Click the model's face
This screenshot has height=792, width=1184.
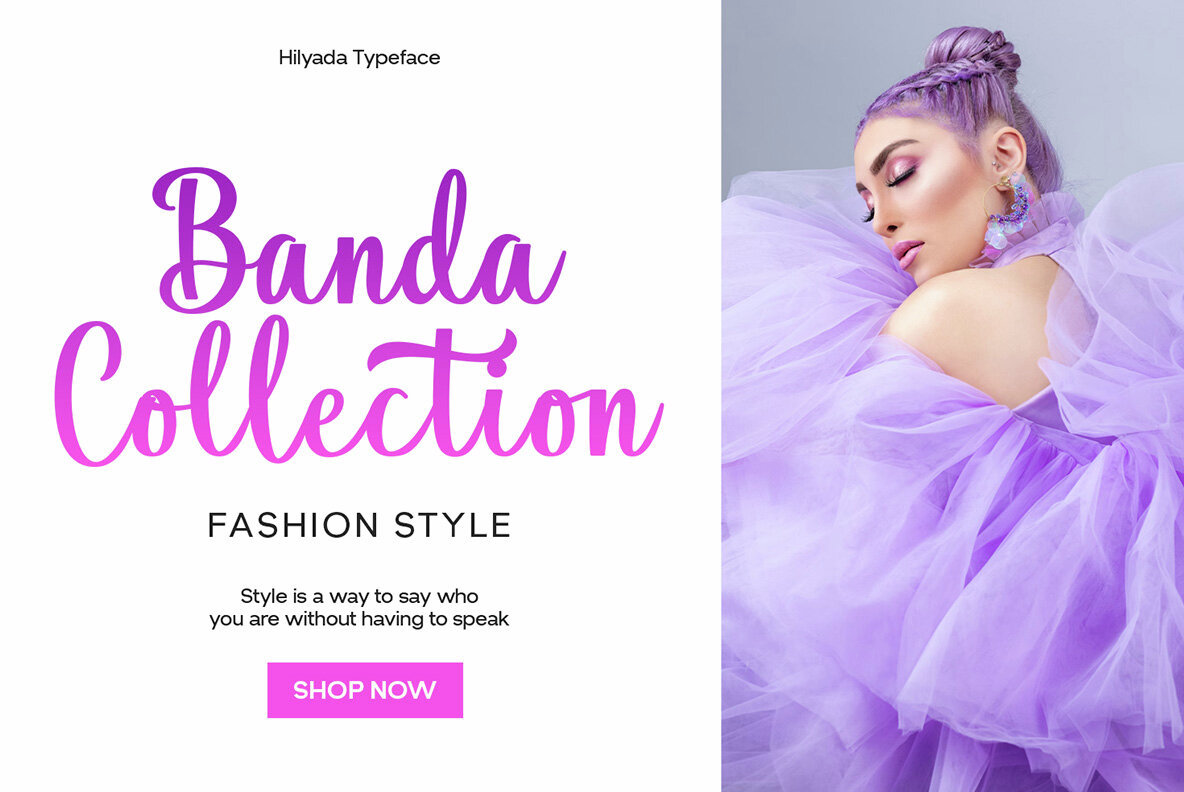click(x=917, y=200)
